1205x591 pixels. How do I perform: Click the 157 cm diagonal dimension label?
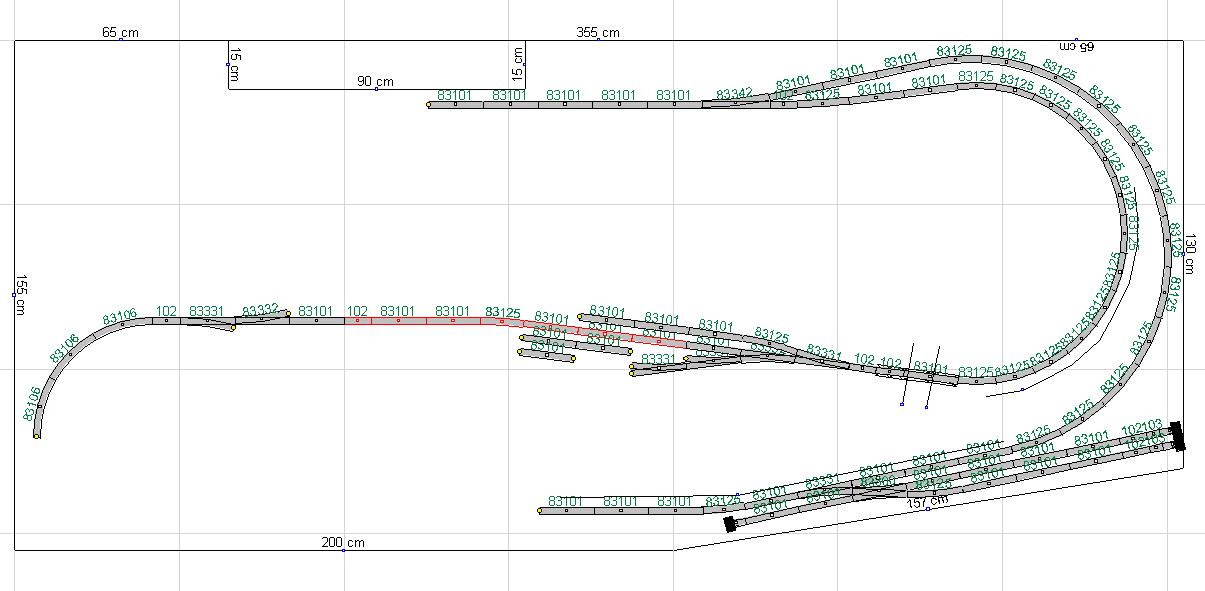click(x=926, y=502)
